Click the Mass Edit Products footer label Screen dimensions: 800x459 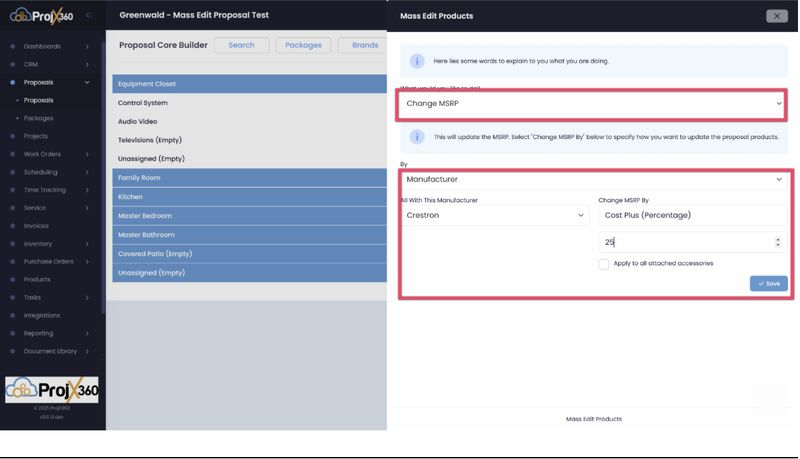point(594,419)
